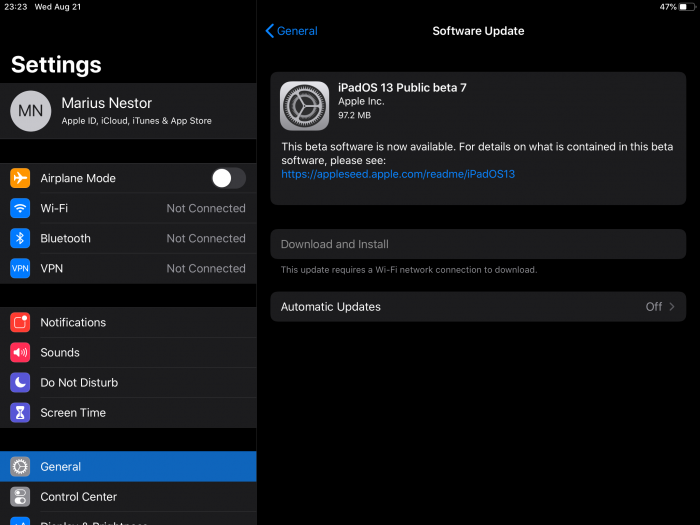Open the Screen Time hourglass icon
This screenshot has width=700, height=525.
[x=20, y=412]
